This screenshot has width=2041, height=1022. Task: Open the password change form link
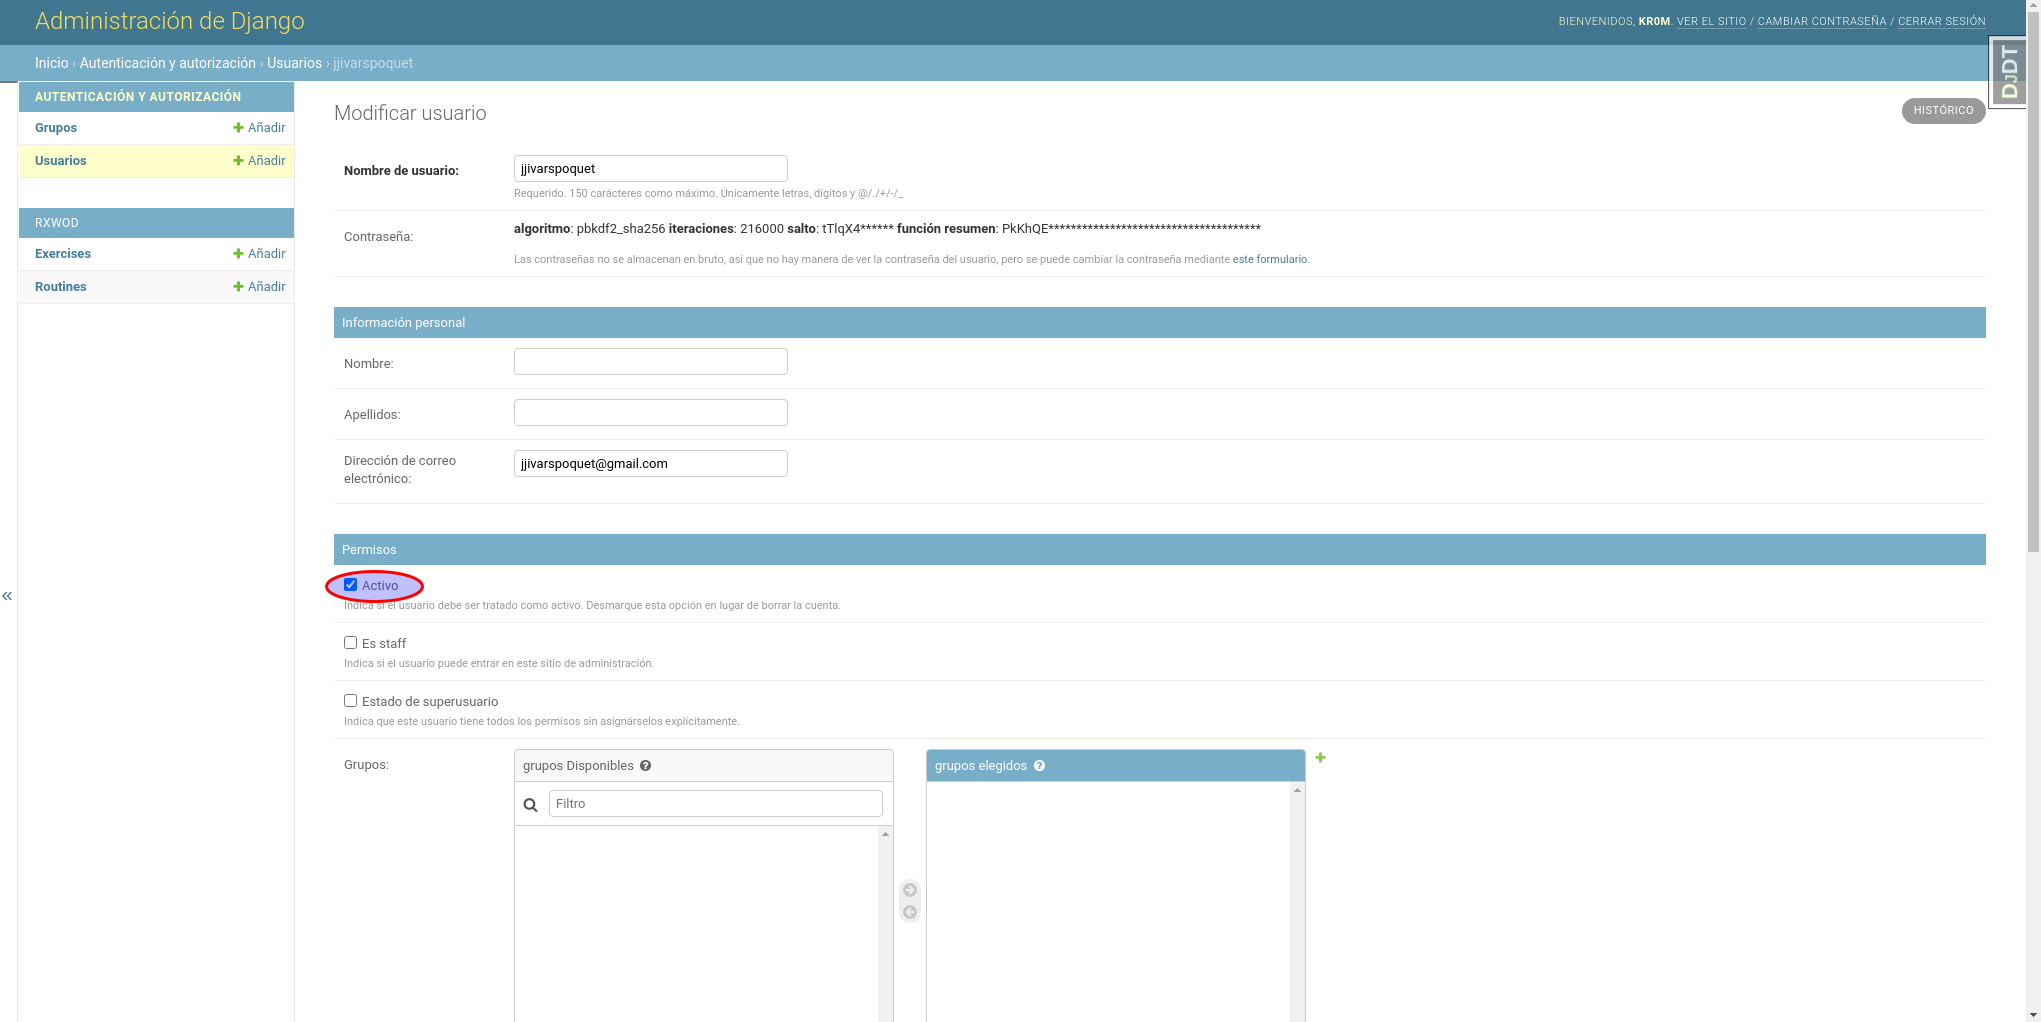pyautogui.click(x=1269, y=260)
